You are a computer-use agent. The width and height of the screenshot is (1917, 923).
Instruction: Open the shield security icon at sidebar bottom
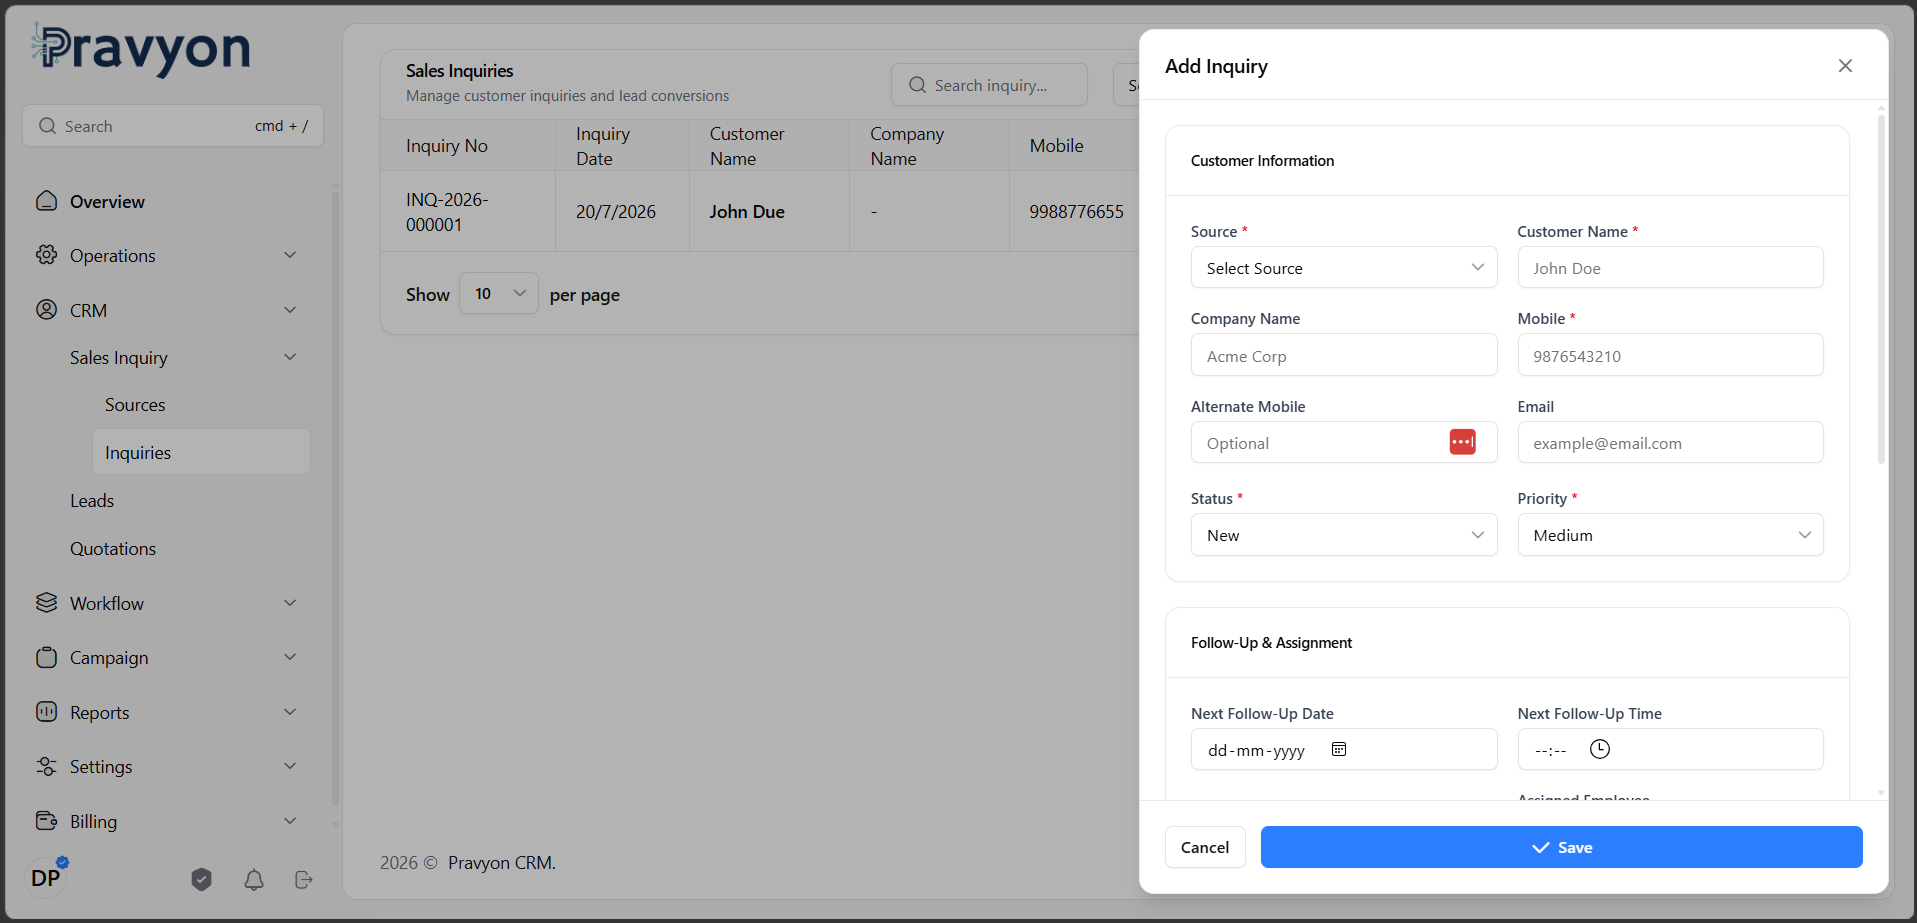[x=201, y=879]
